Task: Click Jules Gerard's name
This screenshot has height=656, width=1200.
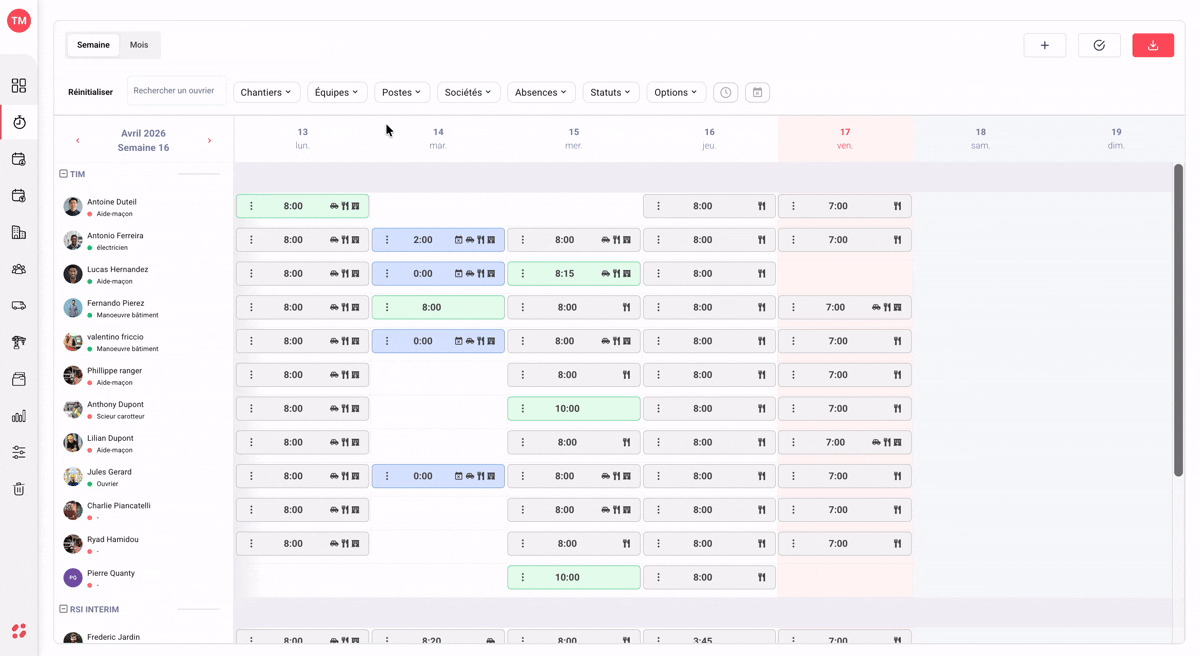Action: (x=109, y=472)
